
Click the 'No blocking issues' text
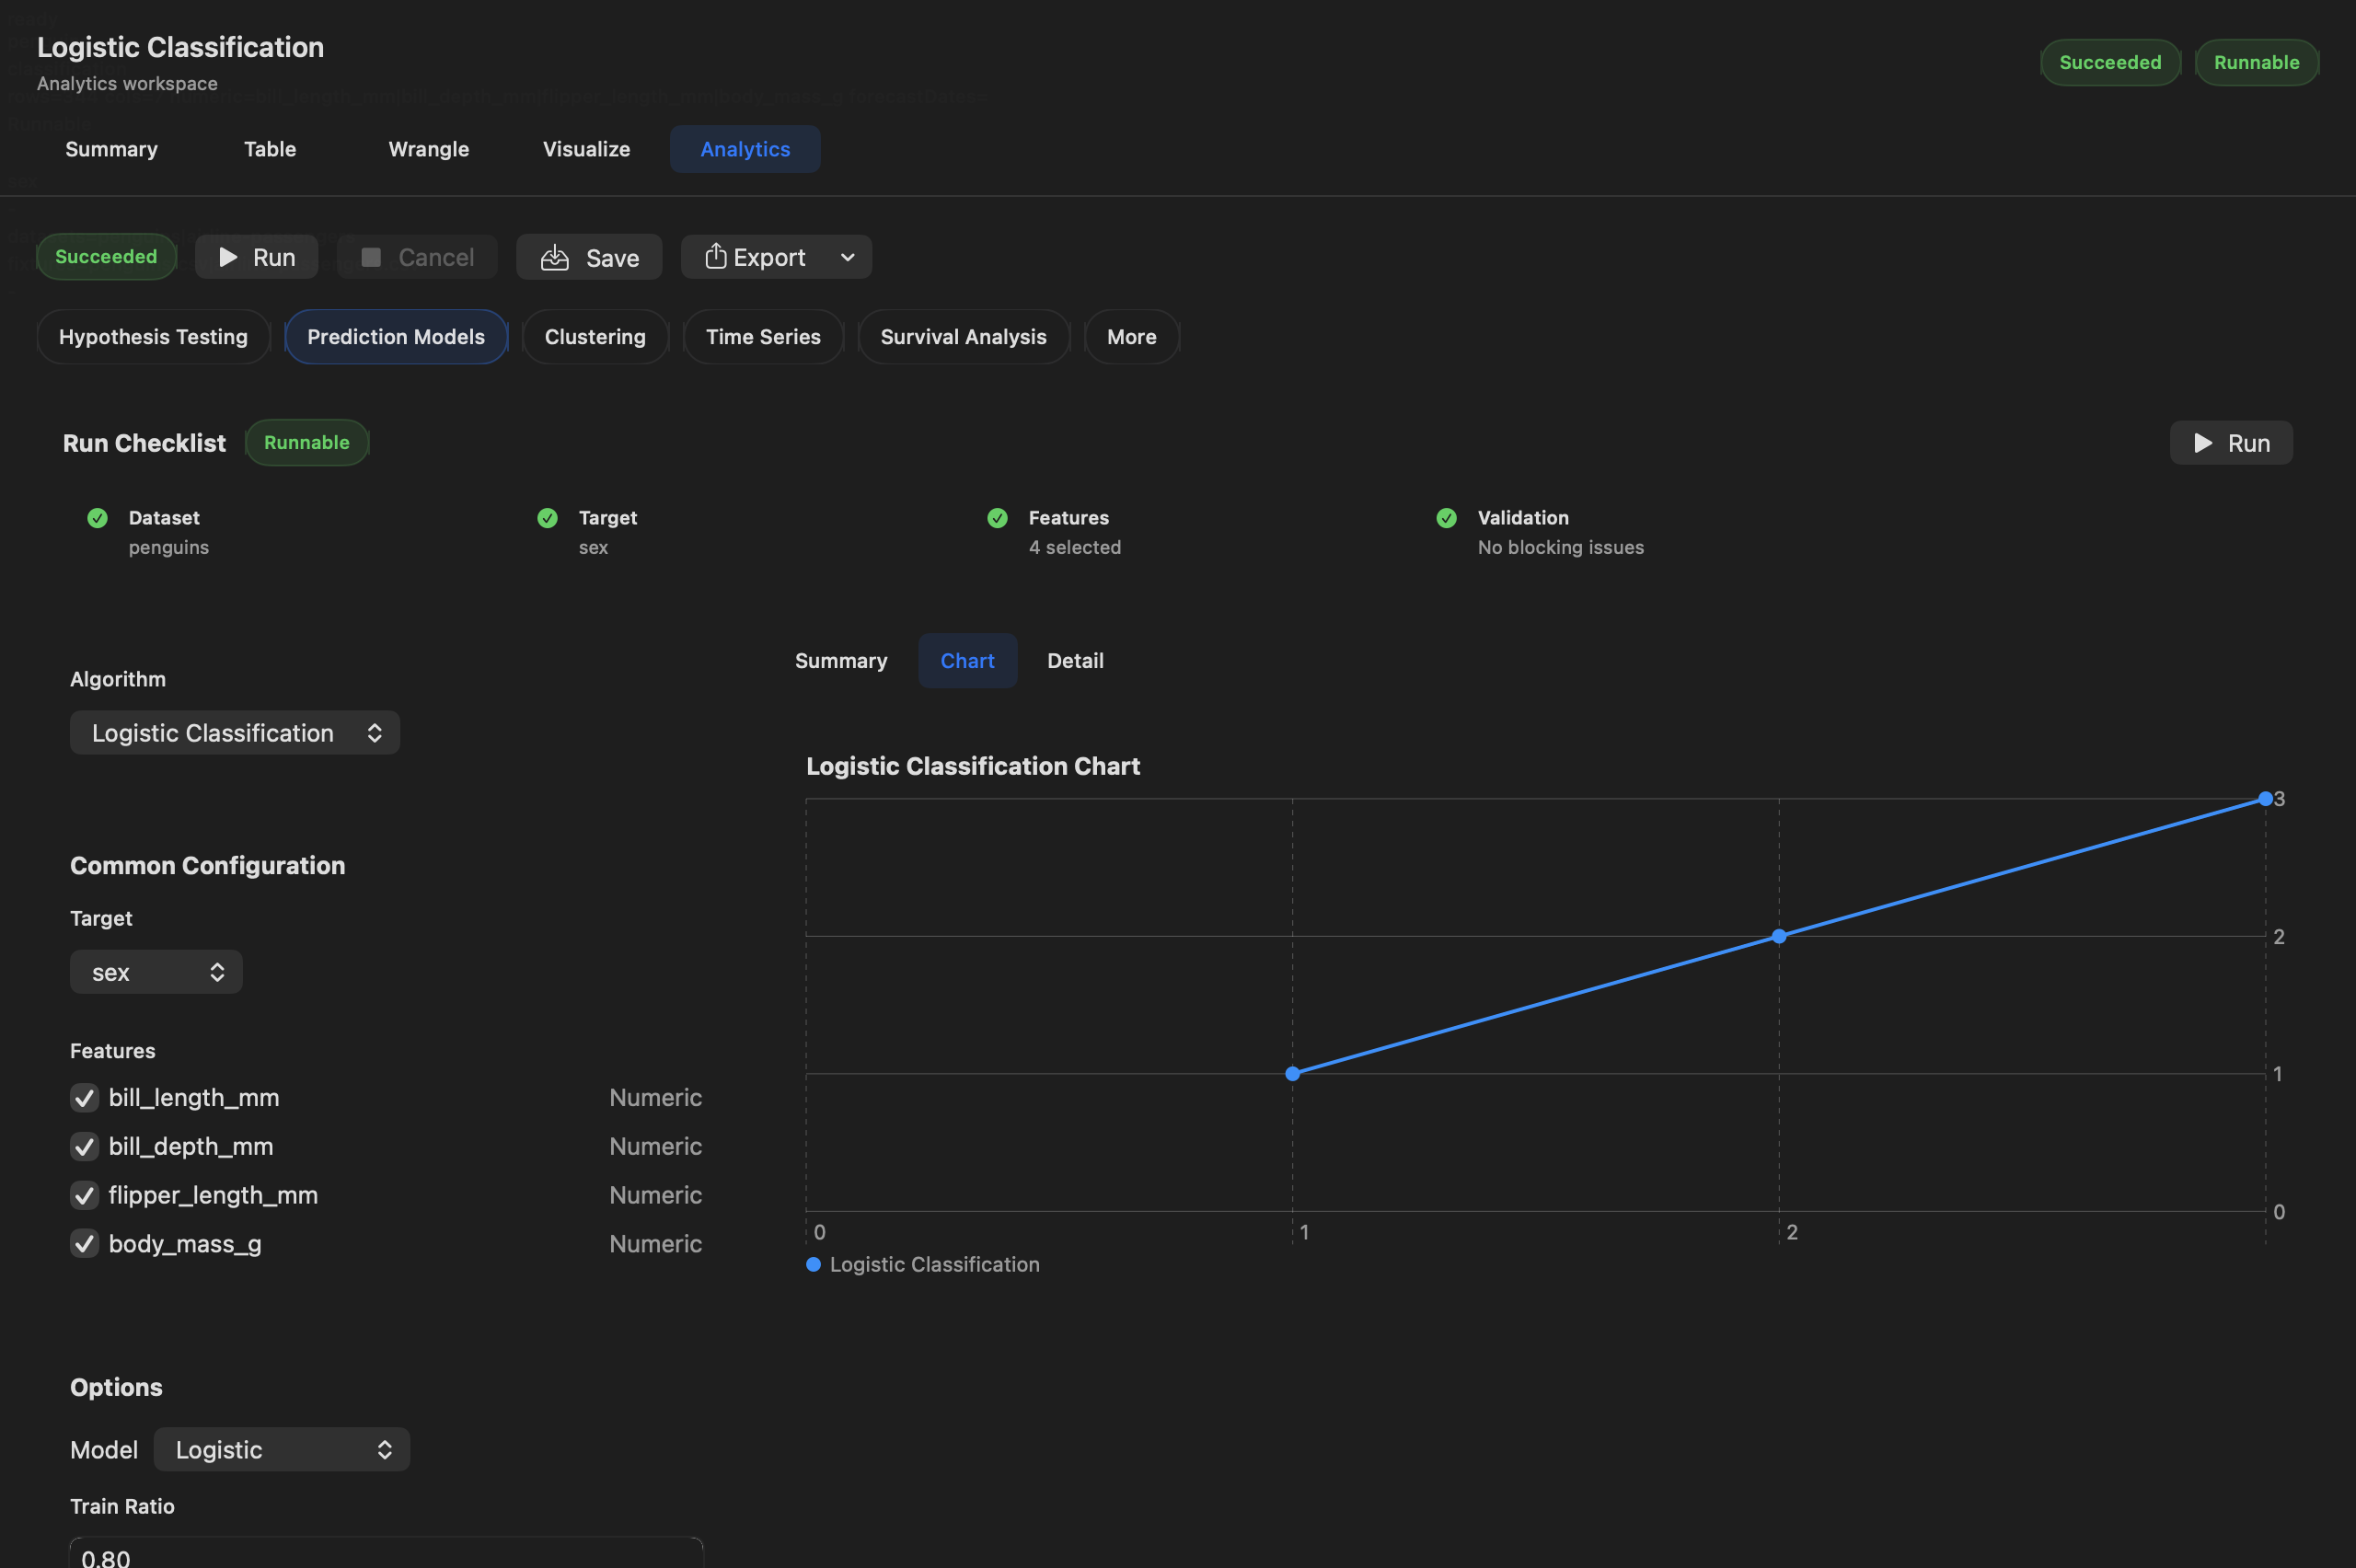1561,547
